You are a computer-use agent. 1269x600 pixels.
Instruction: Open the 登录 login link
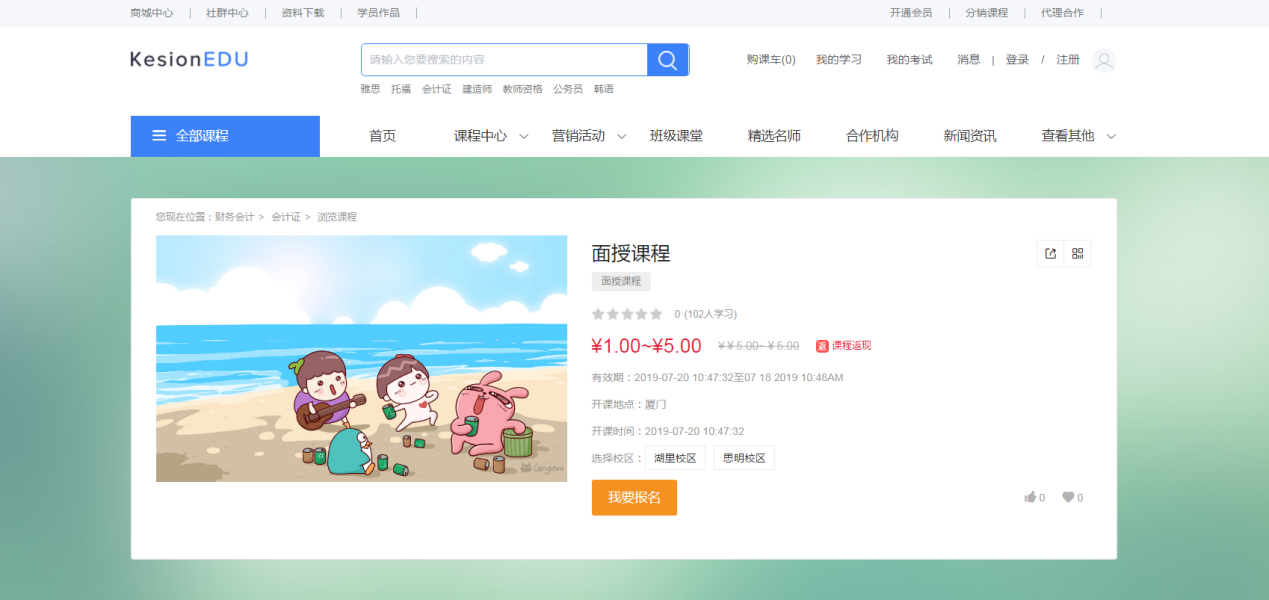(x=1016, y=59)
